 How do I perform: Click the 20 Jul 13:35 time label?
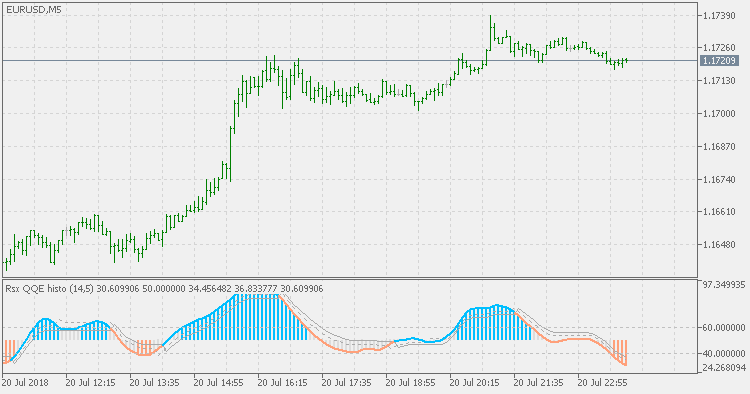pyautogui.click(x=155, y=383)
